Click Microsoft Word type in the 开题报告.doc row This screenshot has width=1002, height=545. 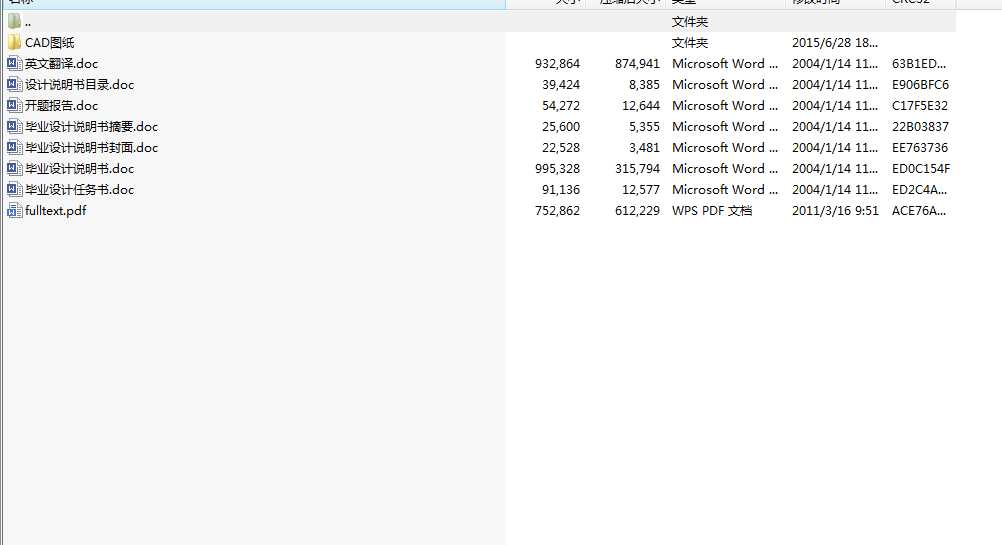coord(725,105)
